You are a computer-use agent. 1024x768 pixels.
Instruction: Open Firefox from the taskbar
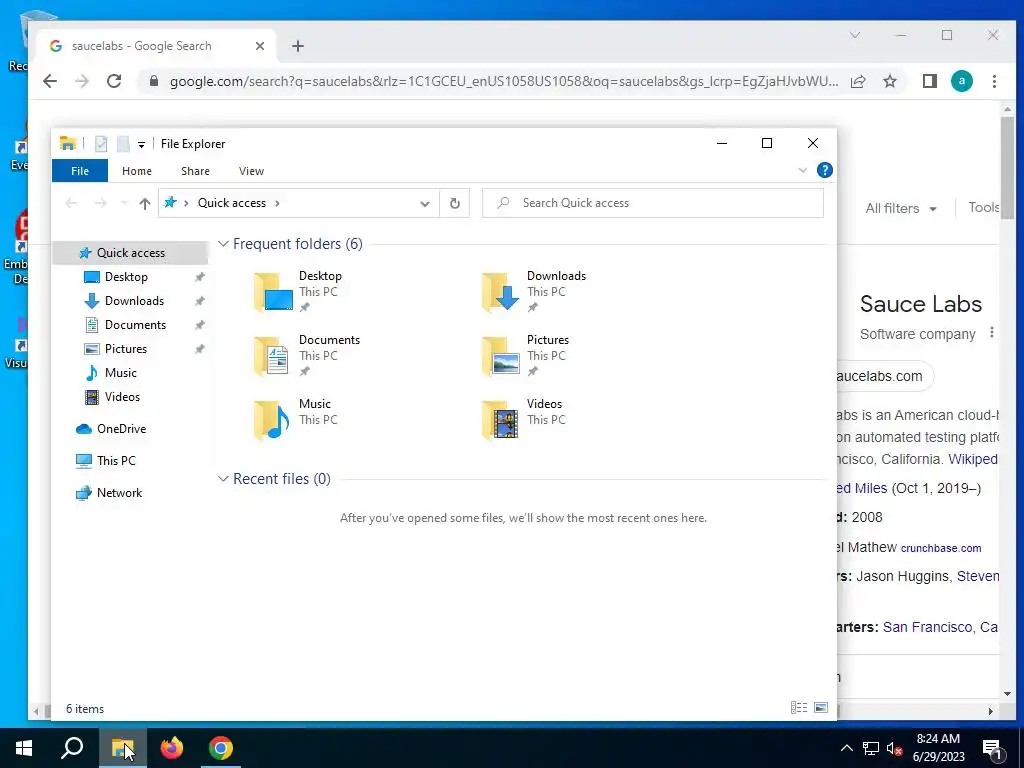(x=172, y=748)
